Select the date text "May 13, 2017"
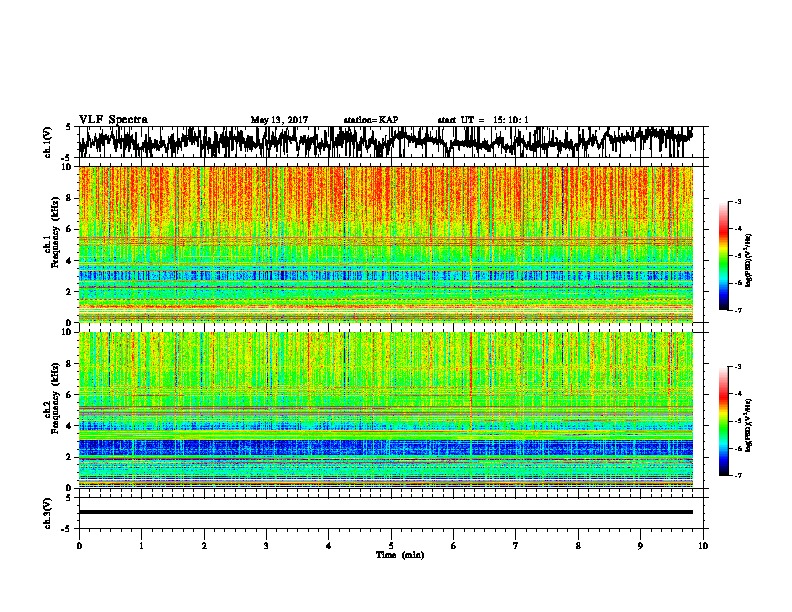This screenshot has height=612, width=792. coord(279,120)
